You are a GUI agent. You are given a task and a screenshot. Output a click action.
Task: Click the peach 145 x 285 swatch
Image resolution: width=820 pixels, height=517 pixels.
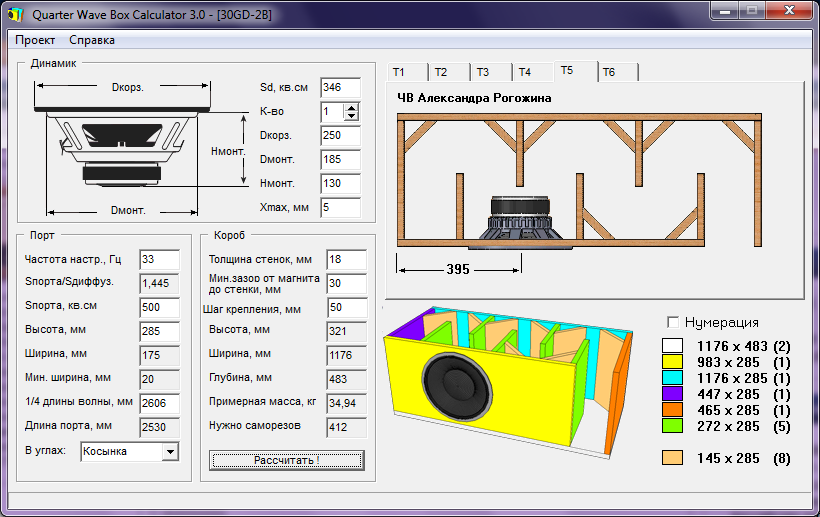(x=673, y=458)
